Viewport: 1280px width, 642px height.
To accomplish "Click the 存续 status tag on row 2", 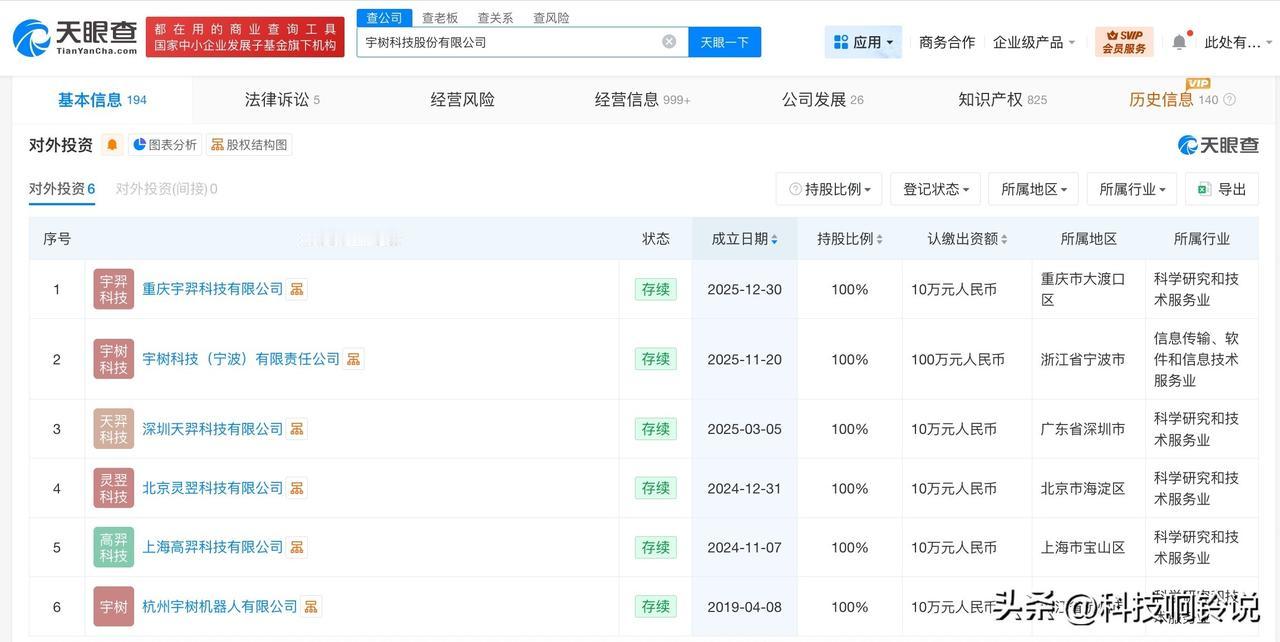I will pos(656,359).
